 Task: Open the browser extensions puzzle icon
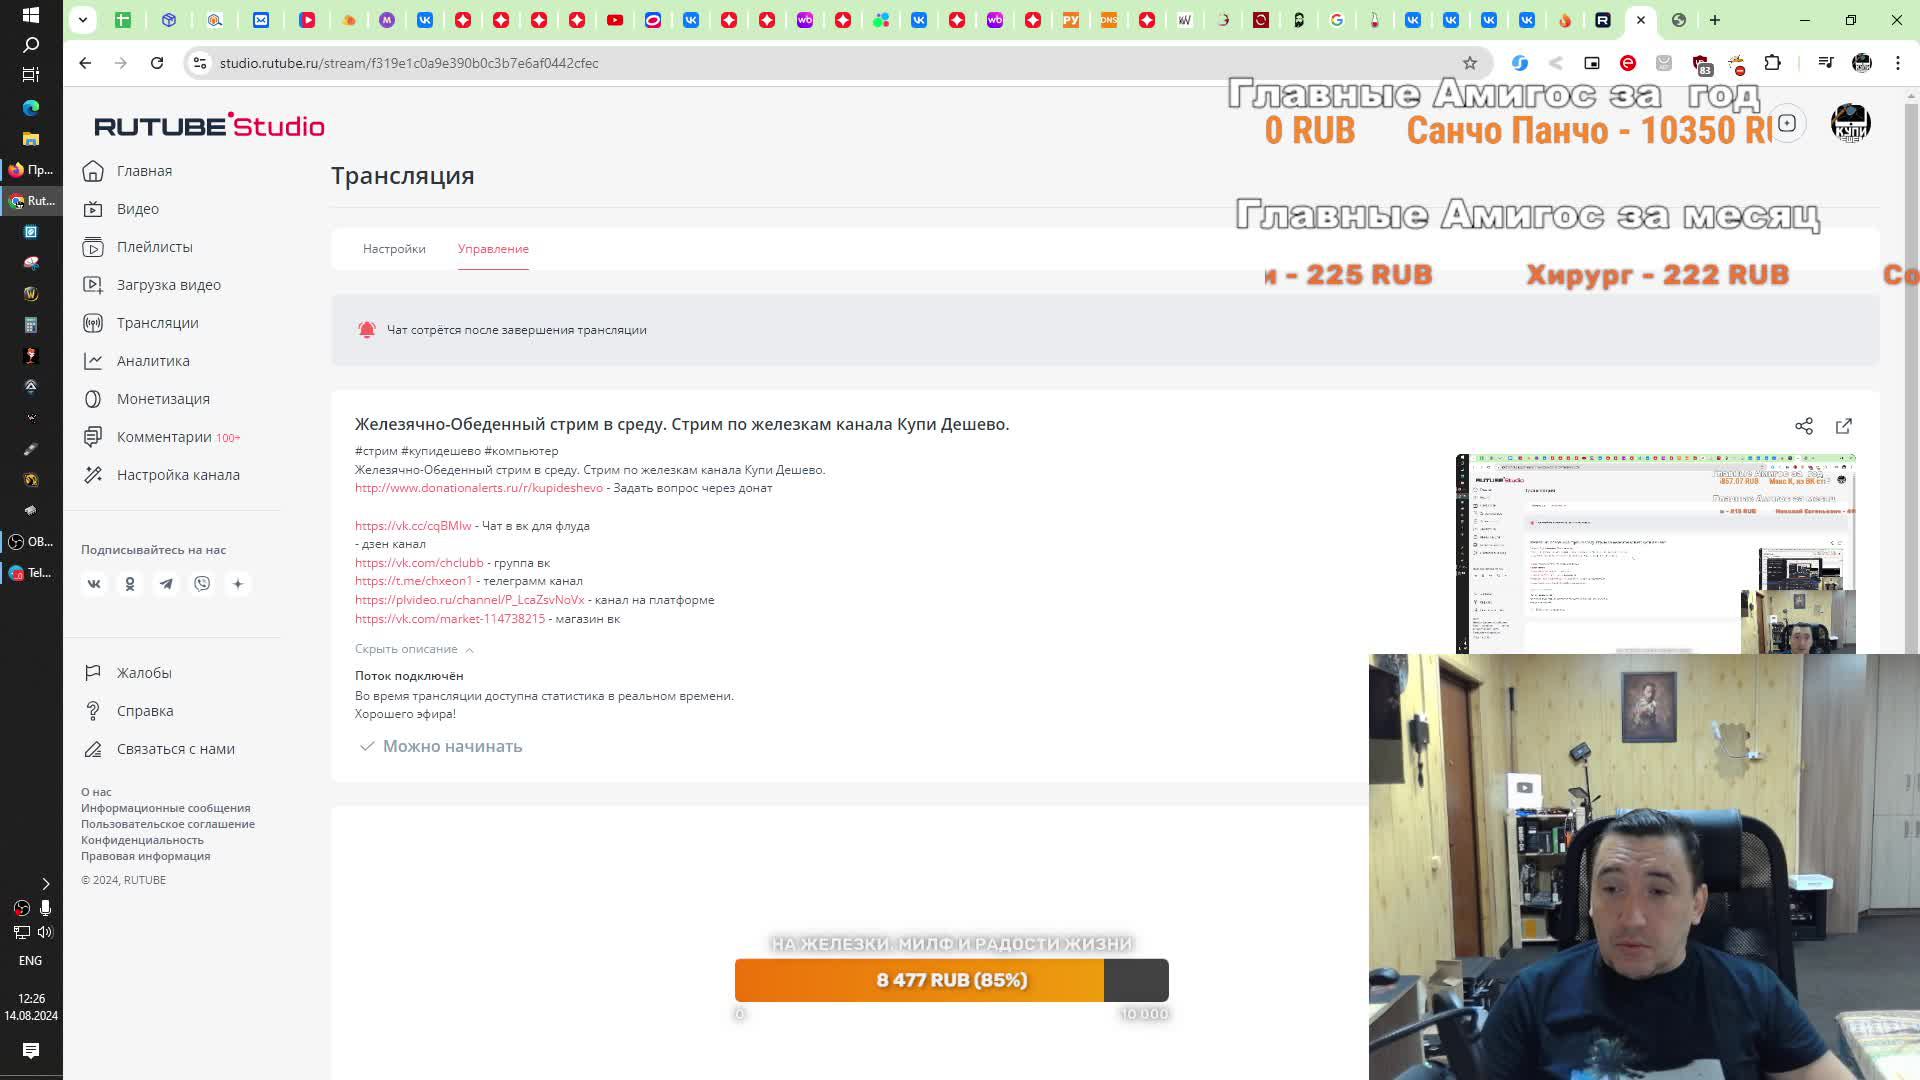(x=1772, y=63)
